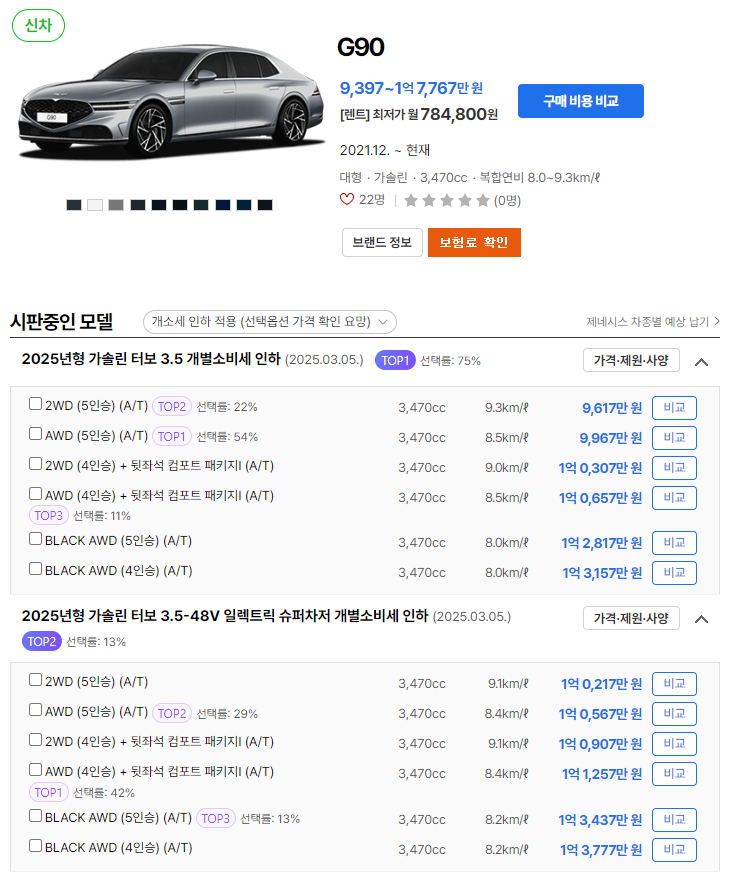The width and height of the screenshot is (738, 877).
Task: Click TOP1 badge beside 선택률: 54%
Action: (x=172, y=436)
